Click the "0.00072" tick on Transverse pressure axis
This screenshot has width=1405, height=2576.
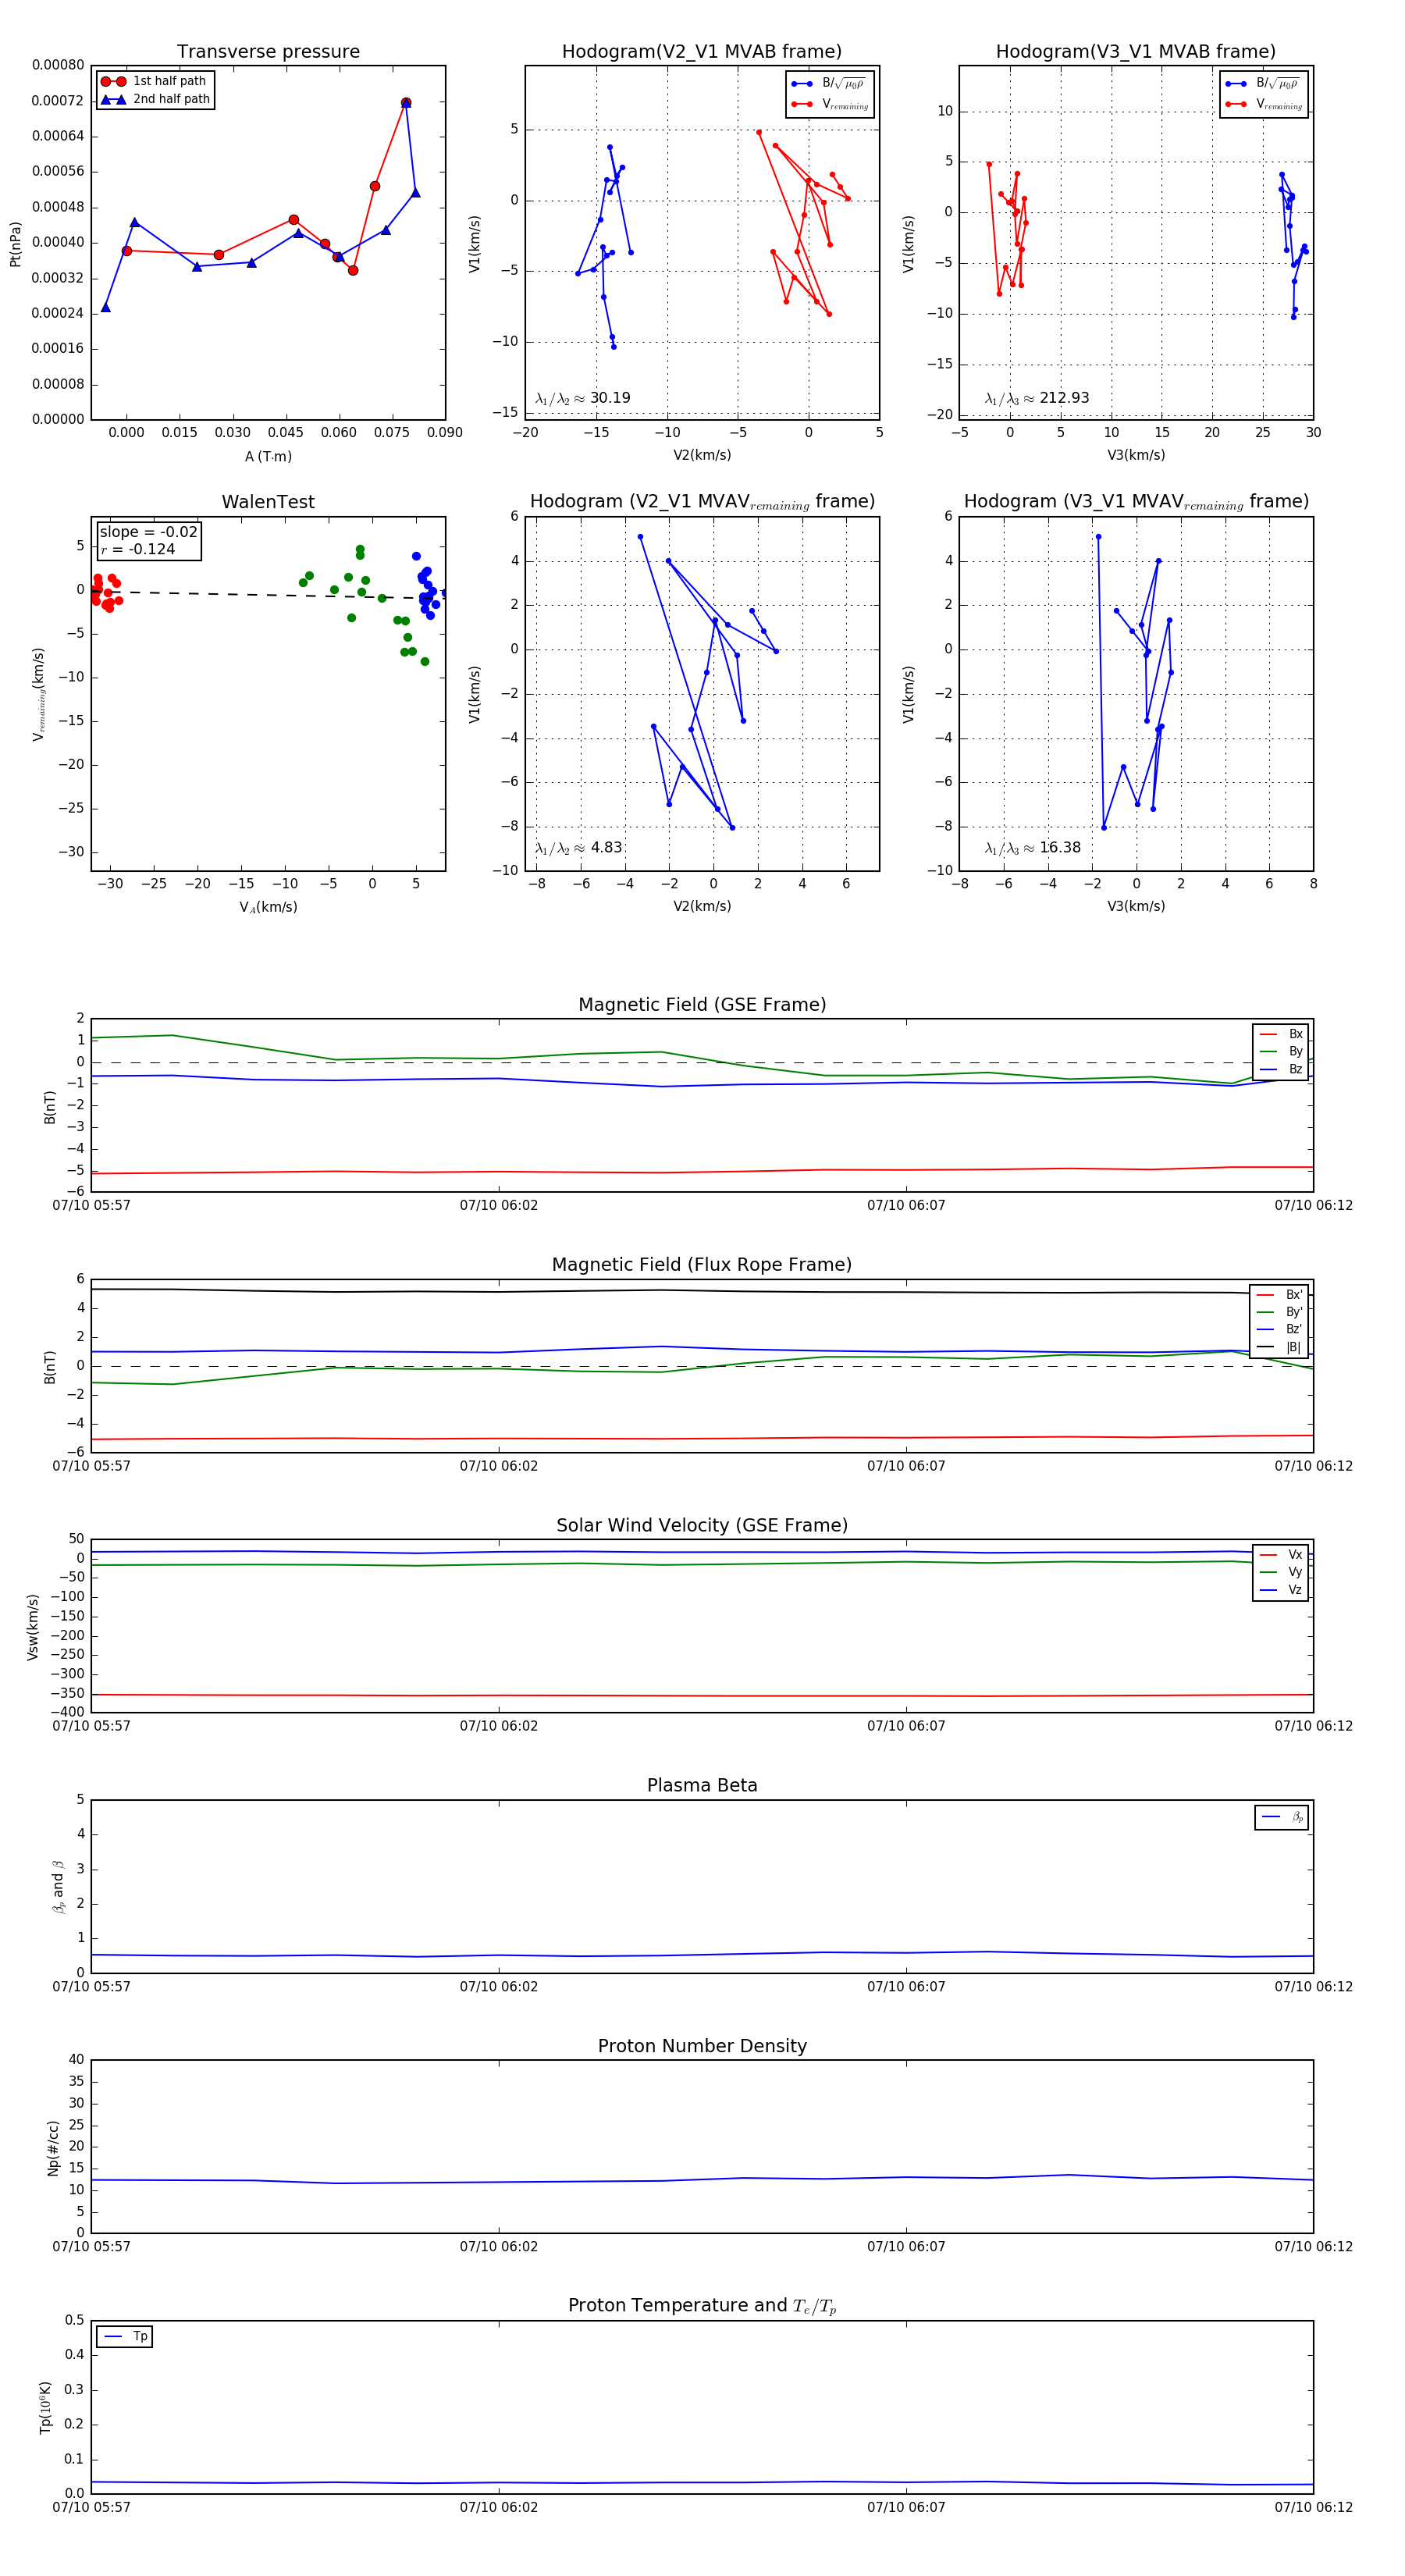[x=58, y=101]
